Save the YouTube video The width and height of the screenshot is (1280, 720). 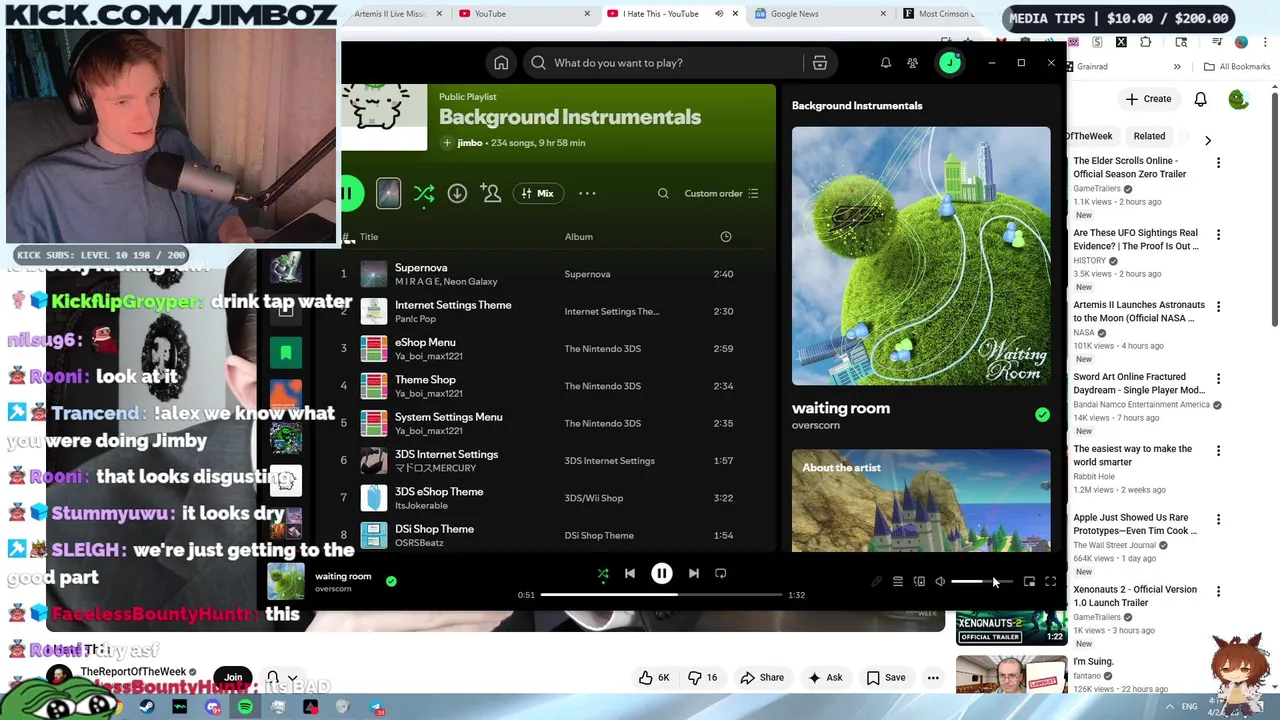coord(886,678)
